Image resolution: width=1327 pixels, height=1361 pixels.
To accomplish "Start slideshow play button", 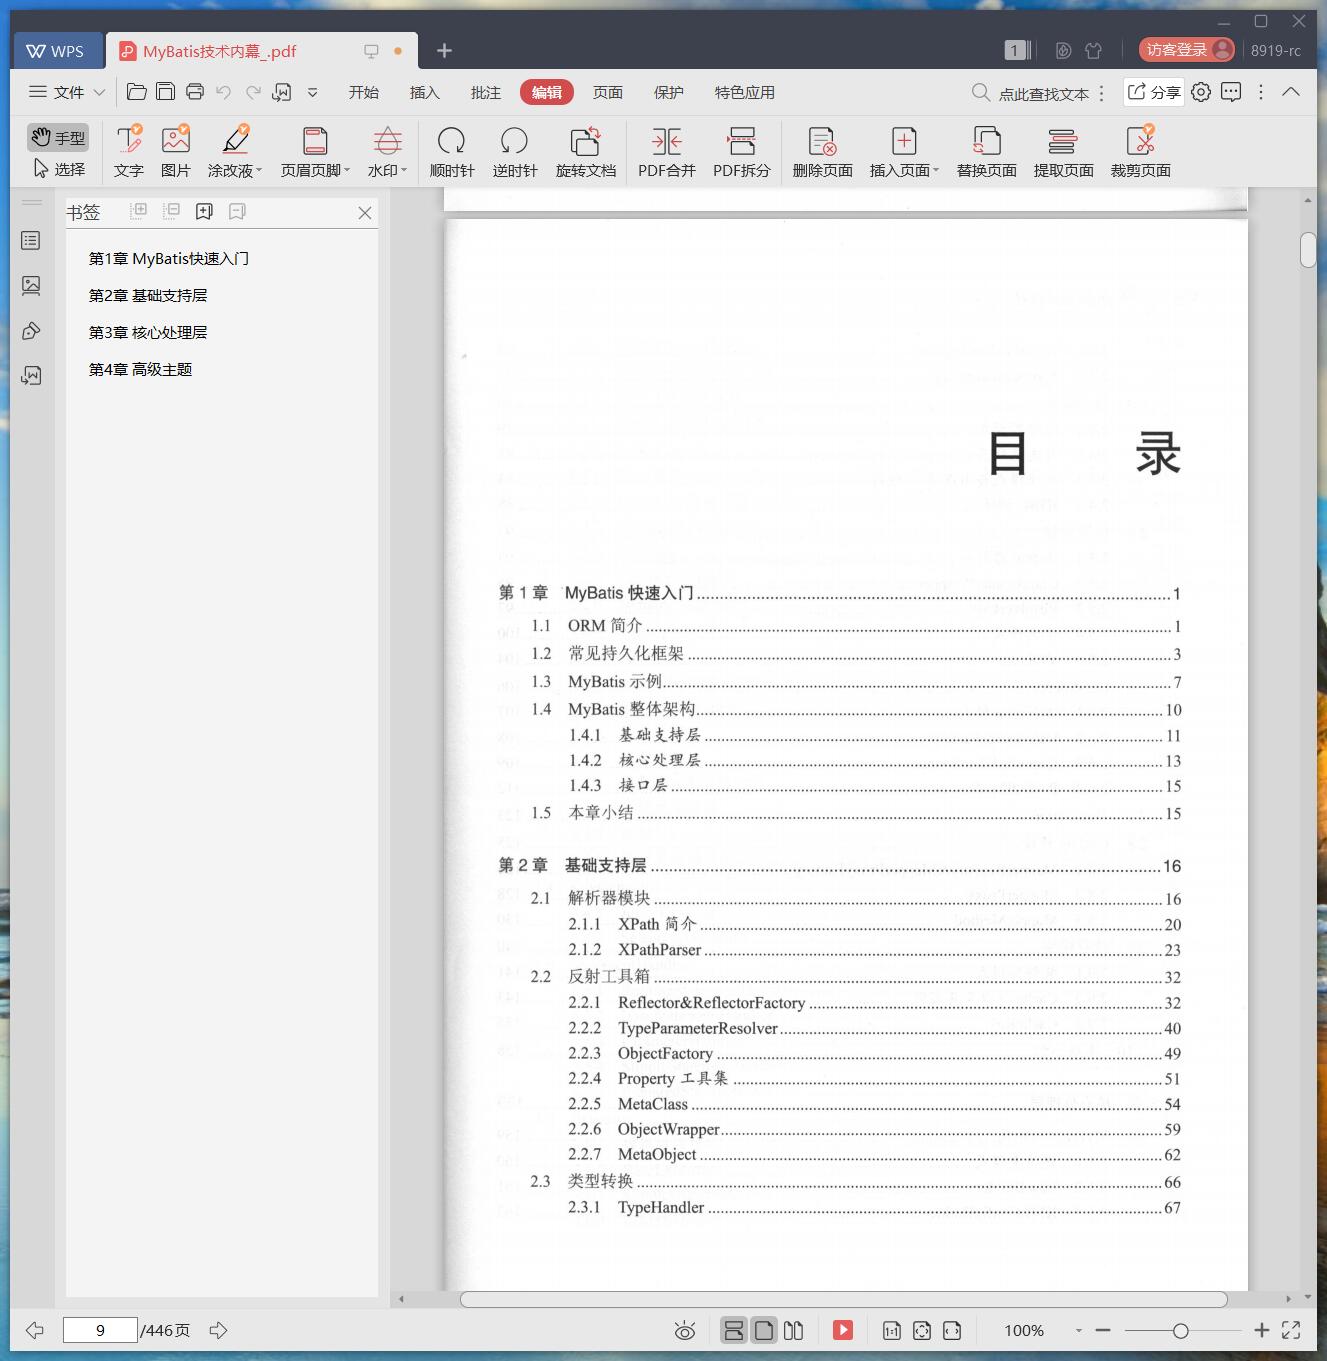I will [843, 1330].
